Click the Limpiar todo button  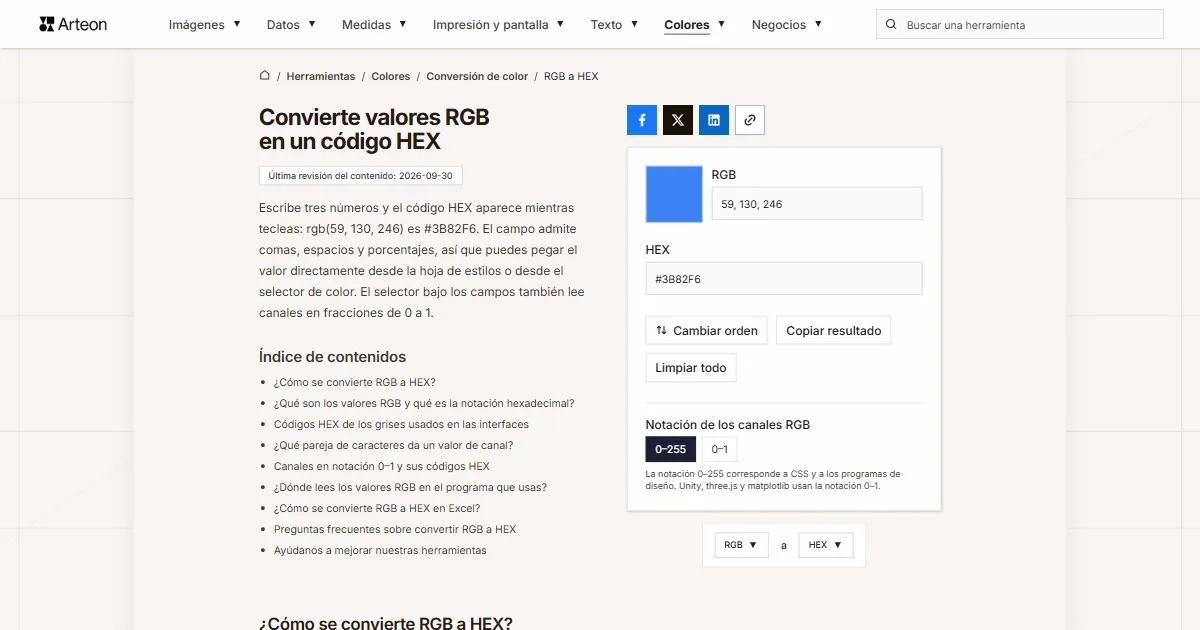pos(691,368)
